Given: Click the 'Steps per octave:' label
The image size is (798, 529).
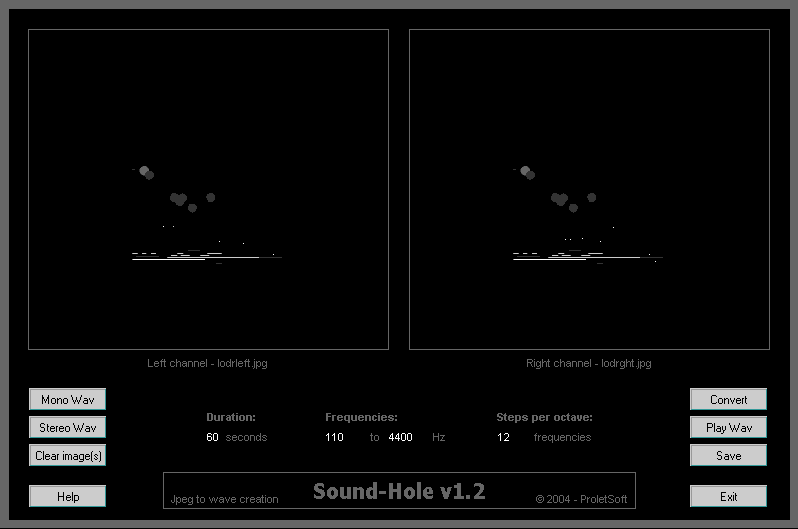Looking at the screenshot, I should tap(545, 417).
